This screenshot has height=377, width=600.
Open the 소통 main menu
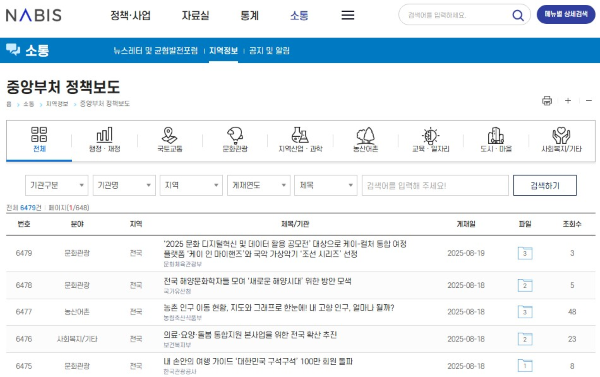(x=299, y=16)
